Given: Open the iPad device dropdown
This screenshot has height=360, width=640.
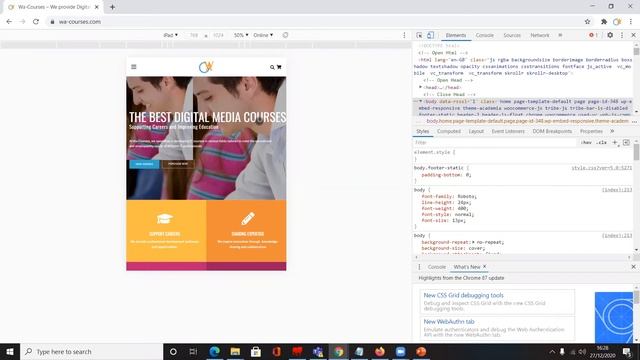Looking at the screenshot, I should pos(171,35).
